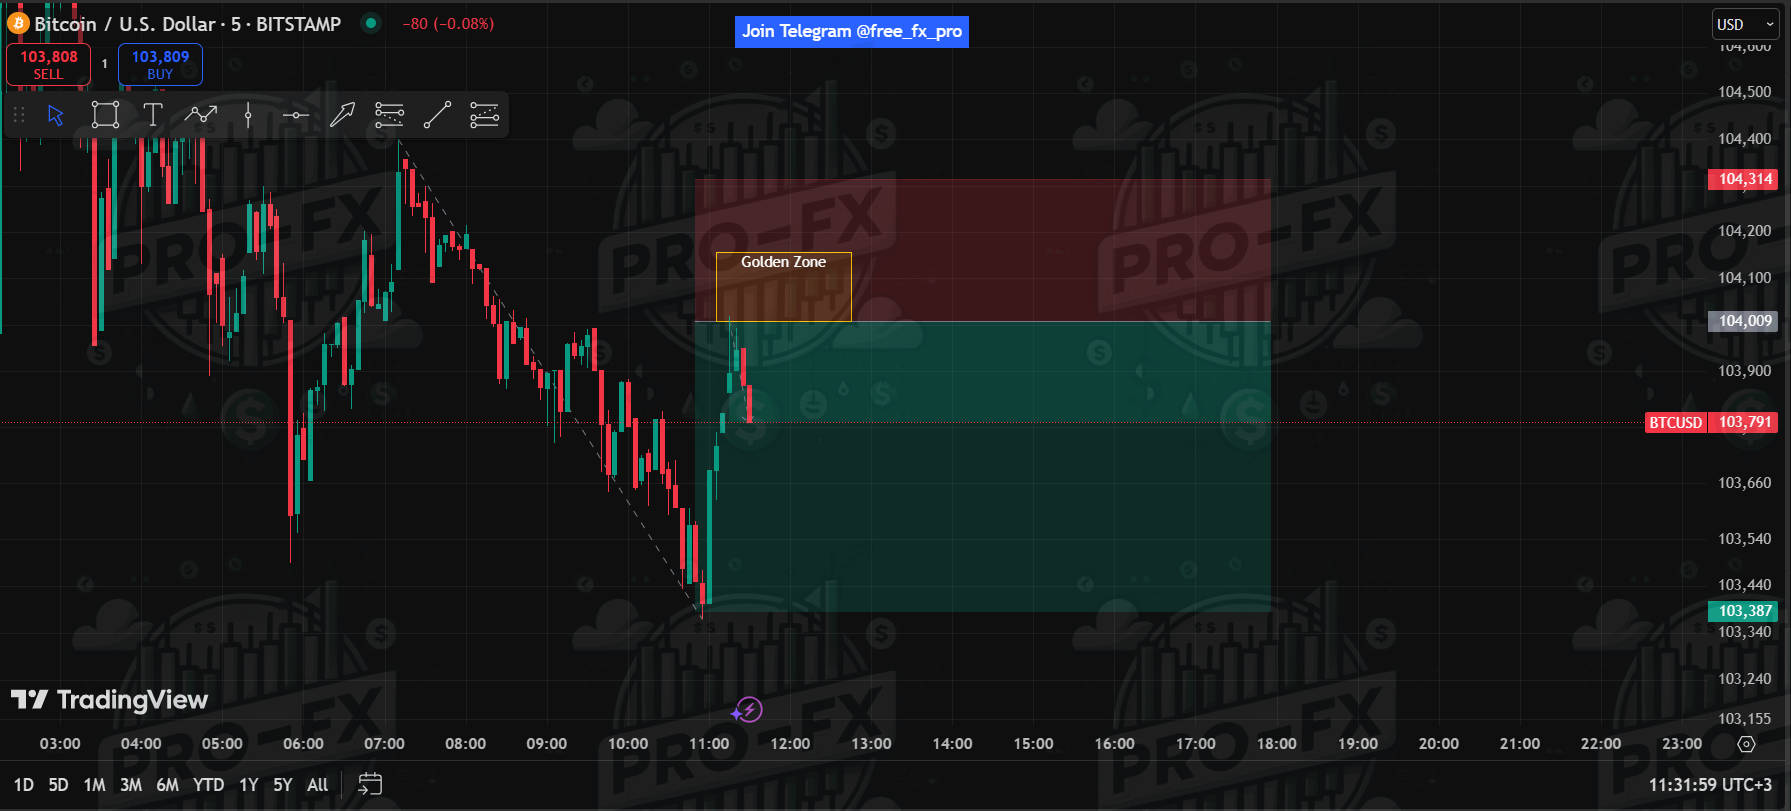Click the 103,808 SELL button
Image resolution: width=1791 pixels, height=811 pixels.
point(48,64)
